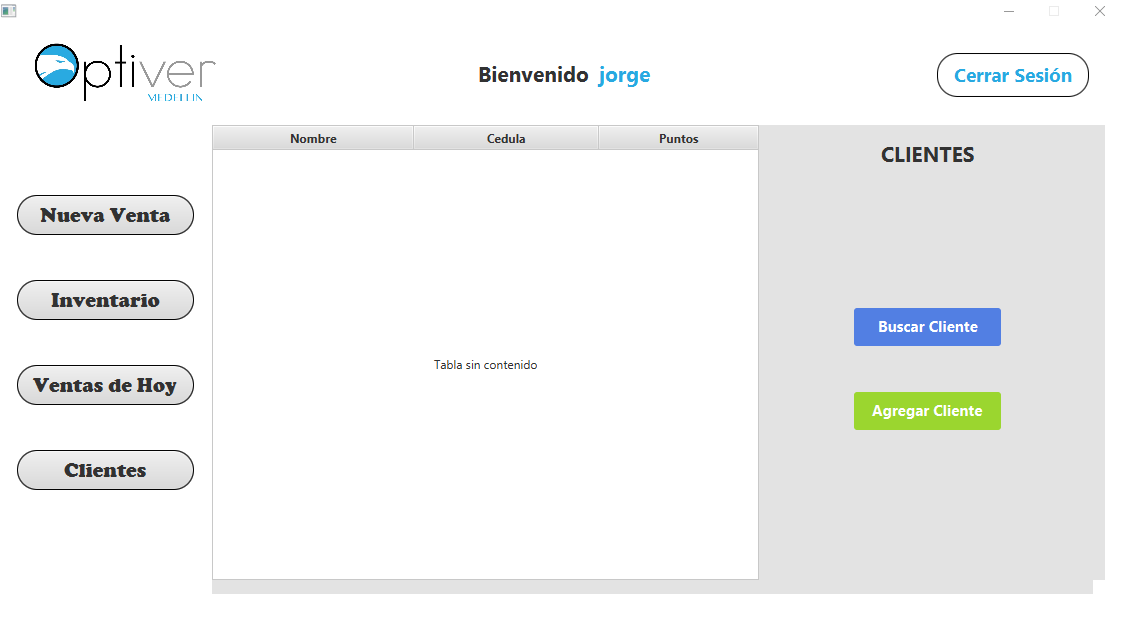This screenshot has width=1122, height=623.
Task: Click Cerrar Sesión to log out
Action: [1012, 74]
